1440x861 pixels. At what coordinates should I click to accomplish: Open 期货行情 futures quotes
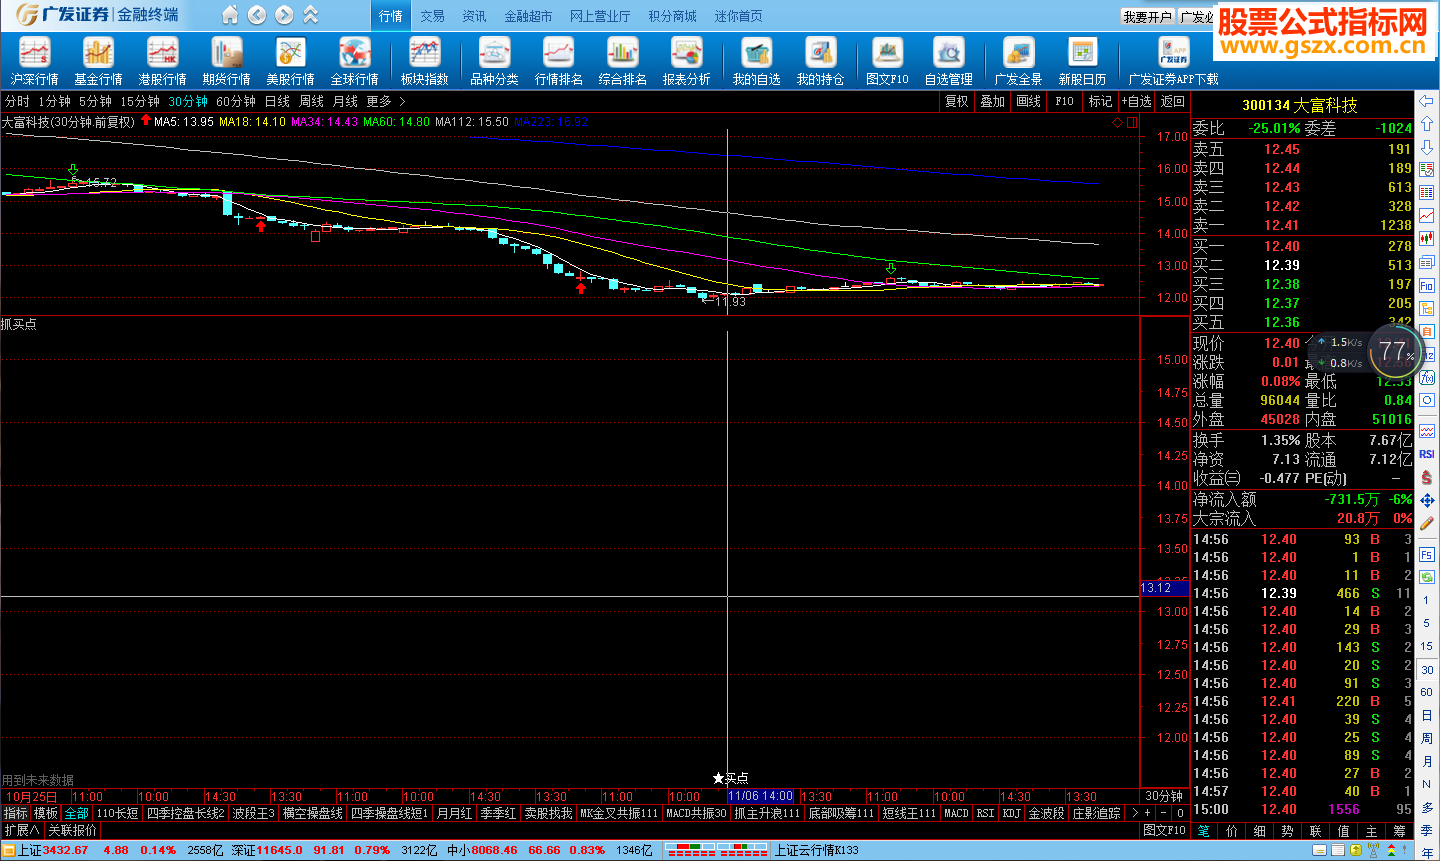(x=226, y=61)
